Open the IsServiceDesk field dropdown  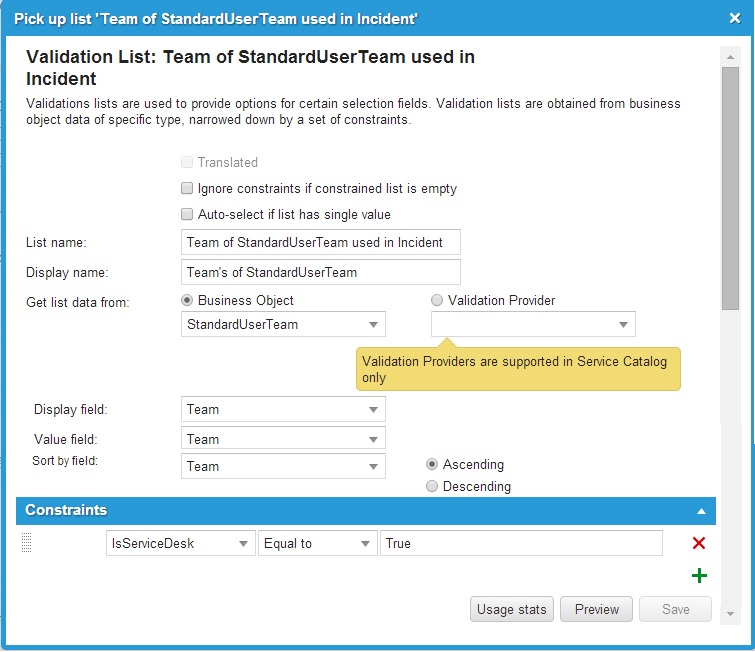click(181, 543)
